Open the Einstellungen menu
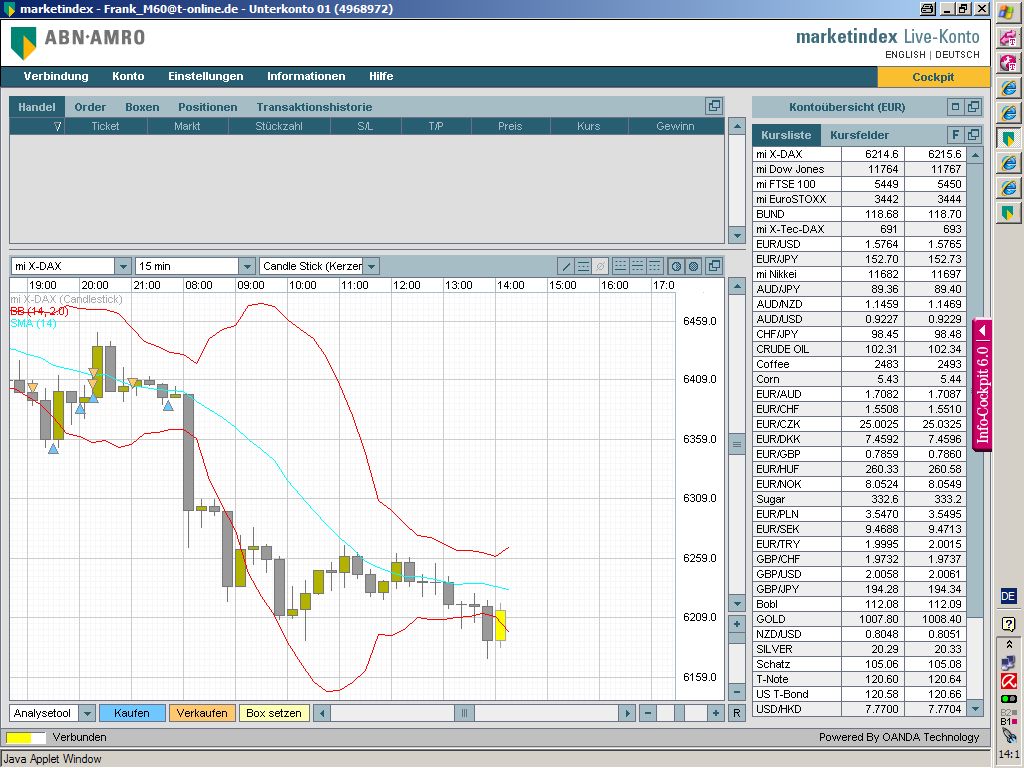 tap(206, 76)
